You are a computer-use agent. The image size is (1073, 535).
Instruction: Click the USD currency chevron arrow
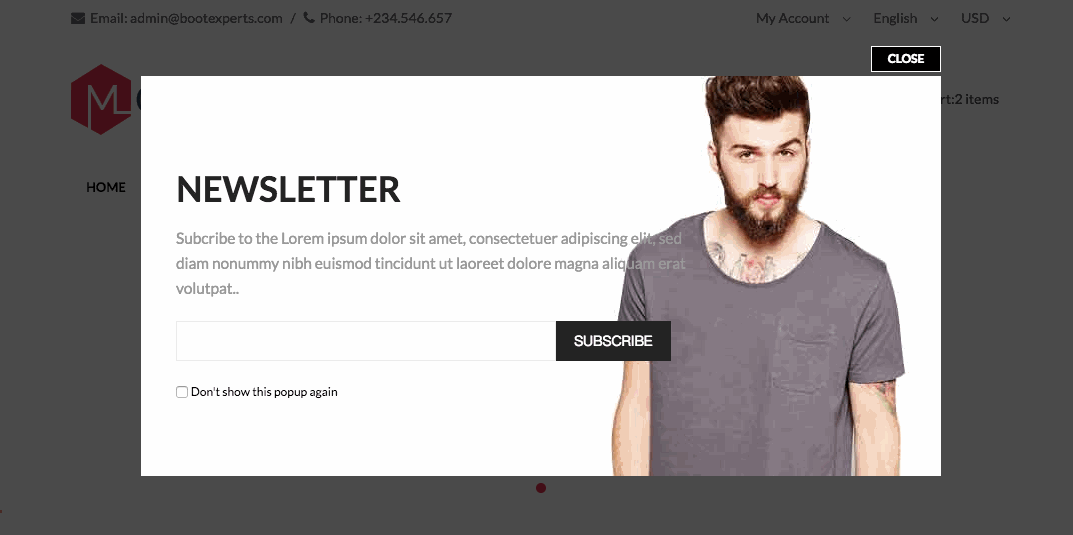pyautogui.click(x=1007, y=19)
